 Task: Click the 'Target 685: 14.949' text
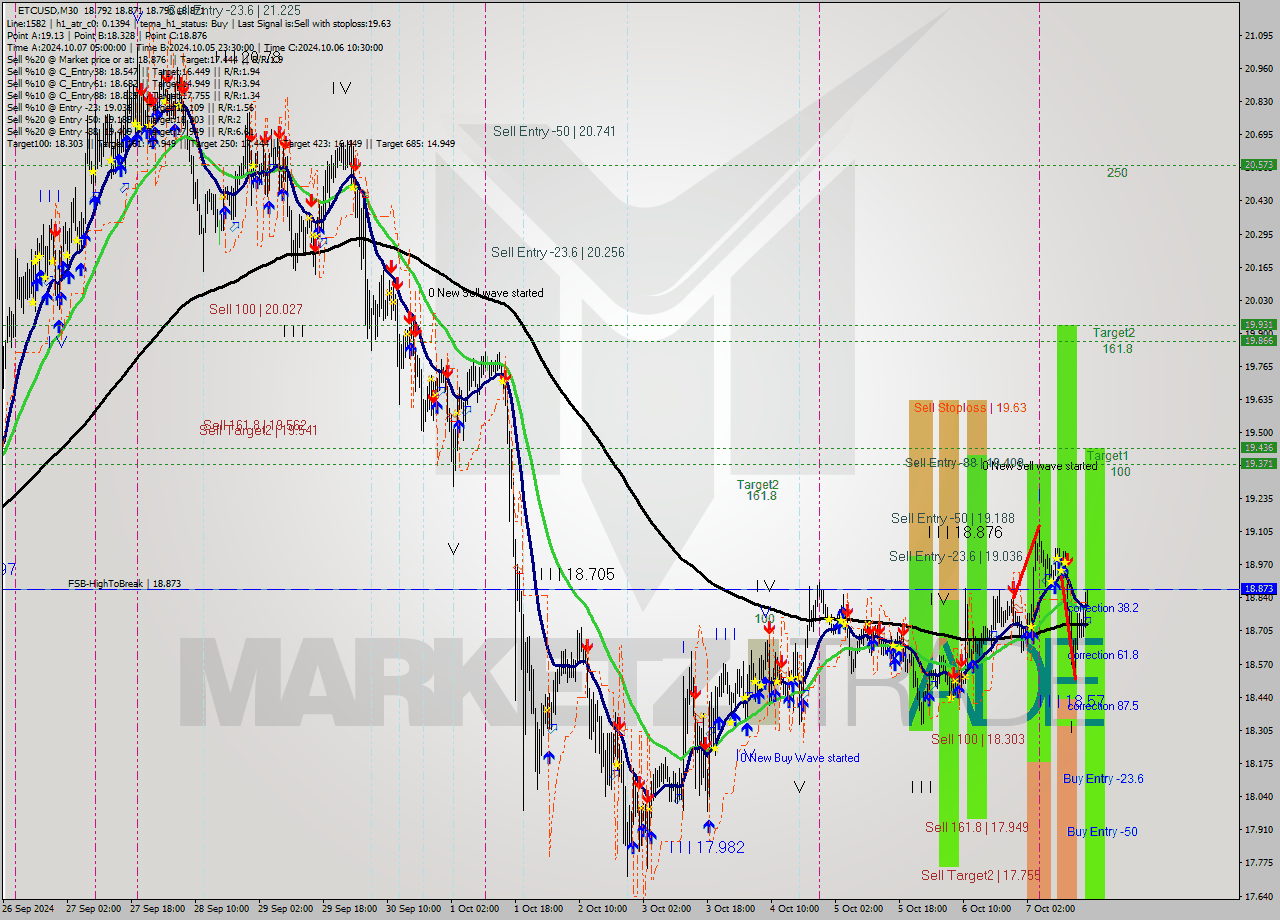[x=417, y=143]
